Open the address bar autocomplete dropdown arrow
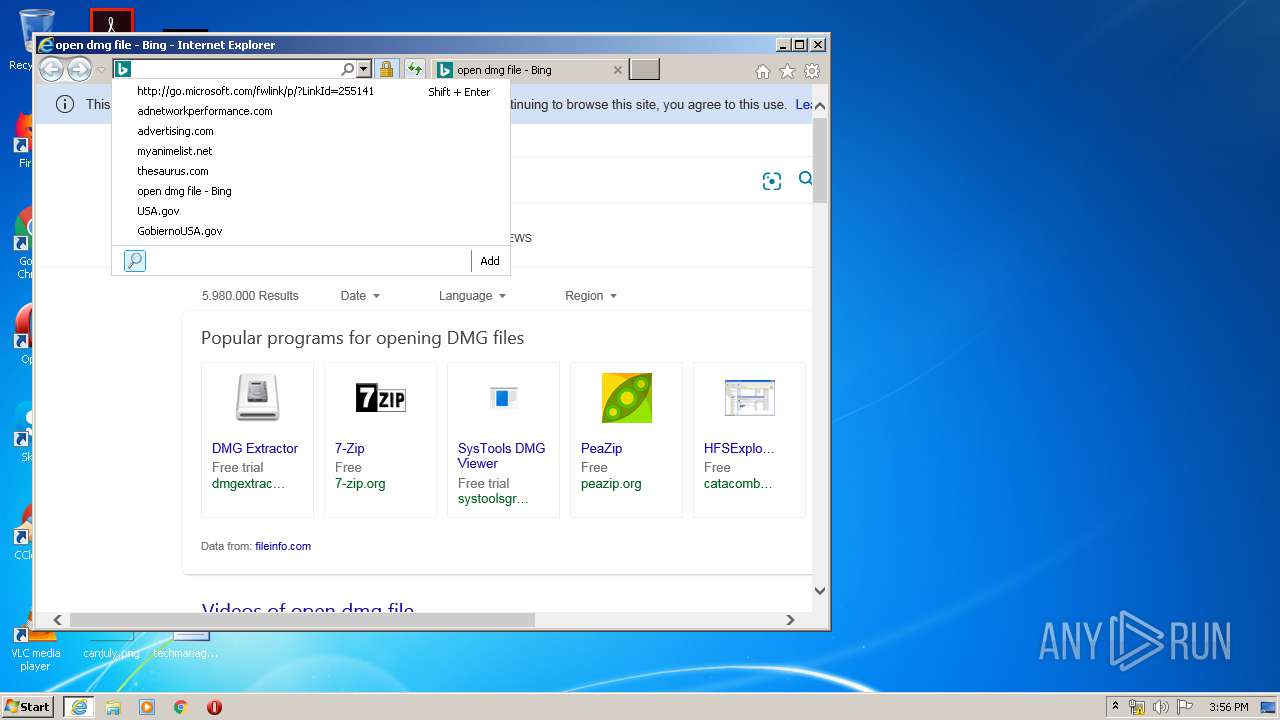 tap(363, 69)
